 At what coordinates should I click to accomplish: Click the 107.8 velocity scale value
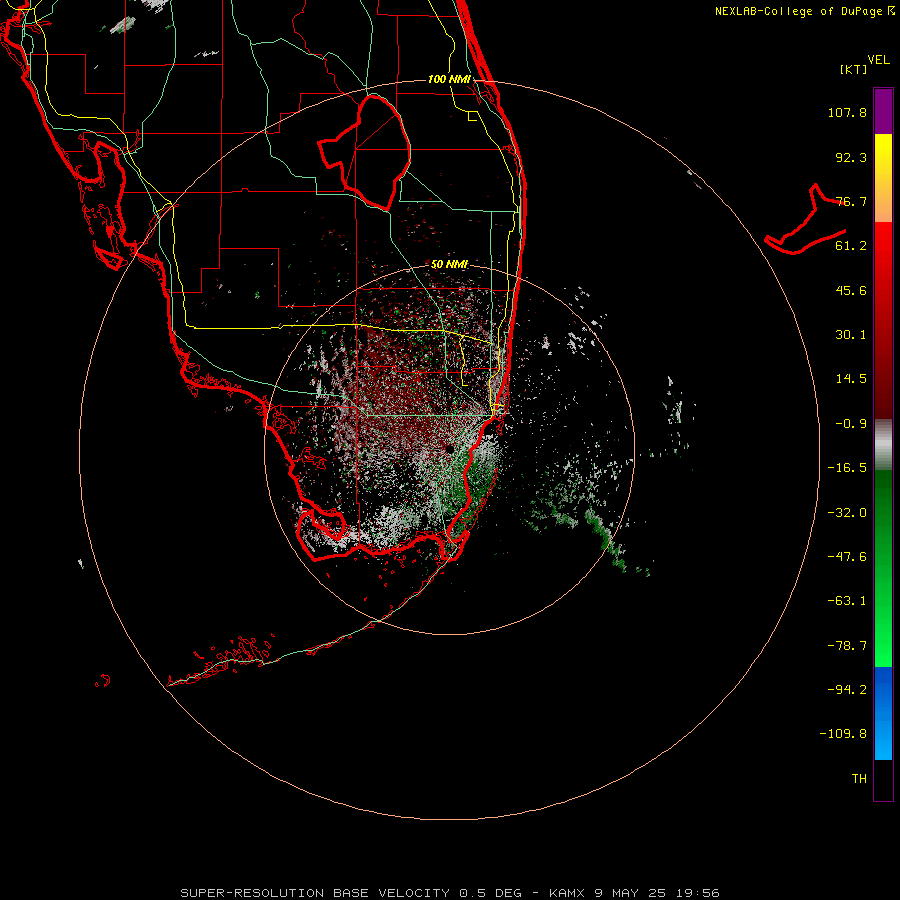847,112
